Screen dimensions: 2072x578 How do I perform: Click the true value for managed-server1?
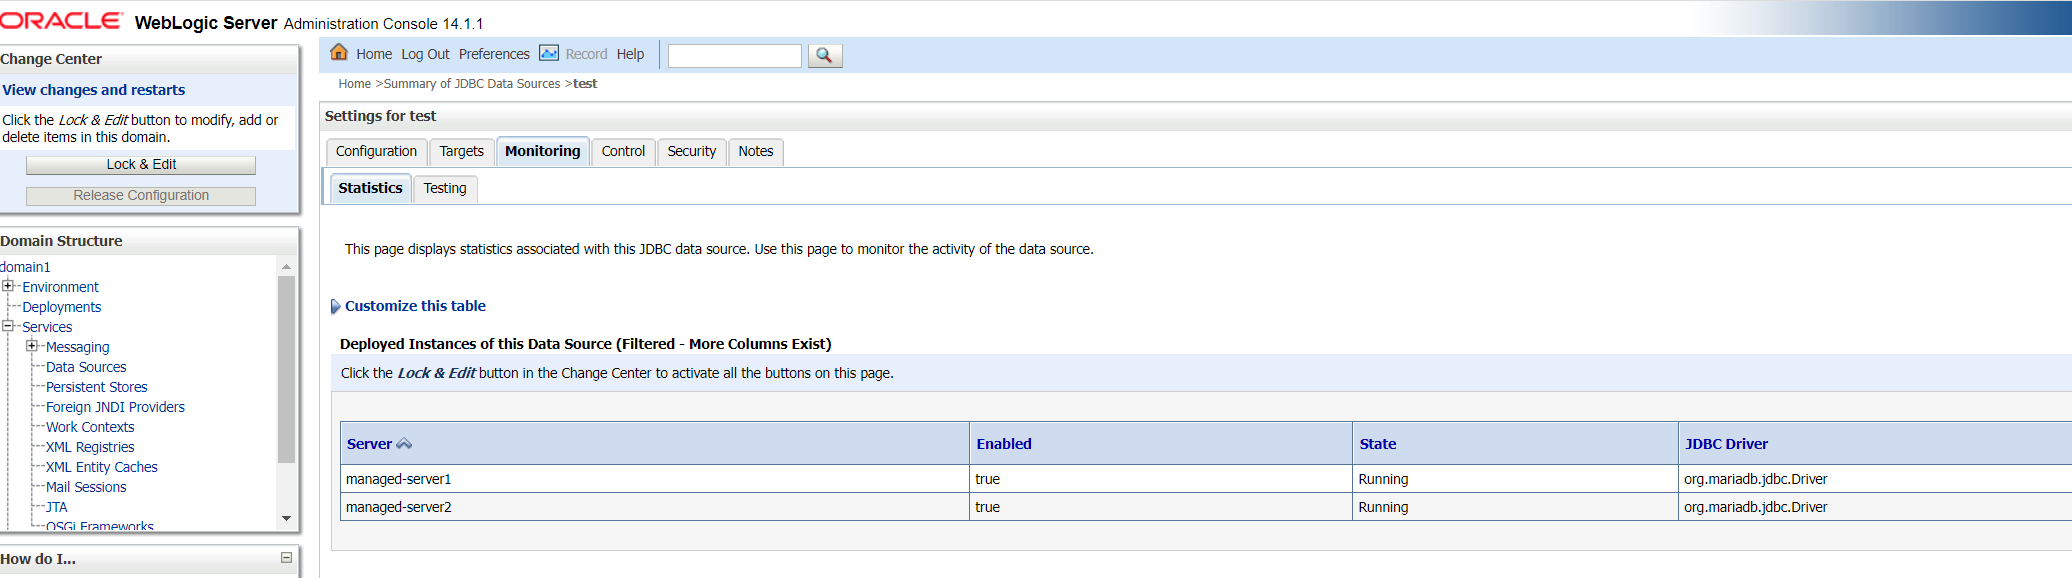pos(987,479)
